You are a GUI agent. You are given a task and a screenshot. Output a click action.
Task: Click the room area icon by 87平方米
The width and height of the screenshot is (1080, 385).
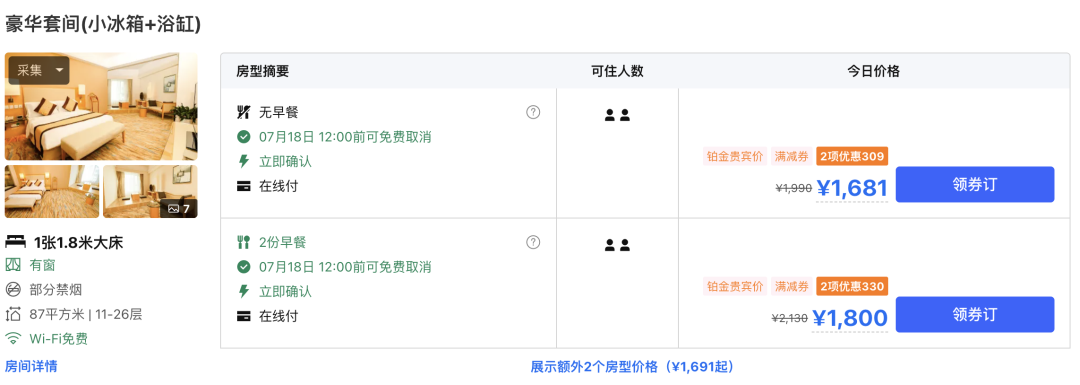tap(13, 315)
